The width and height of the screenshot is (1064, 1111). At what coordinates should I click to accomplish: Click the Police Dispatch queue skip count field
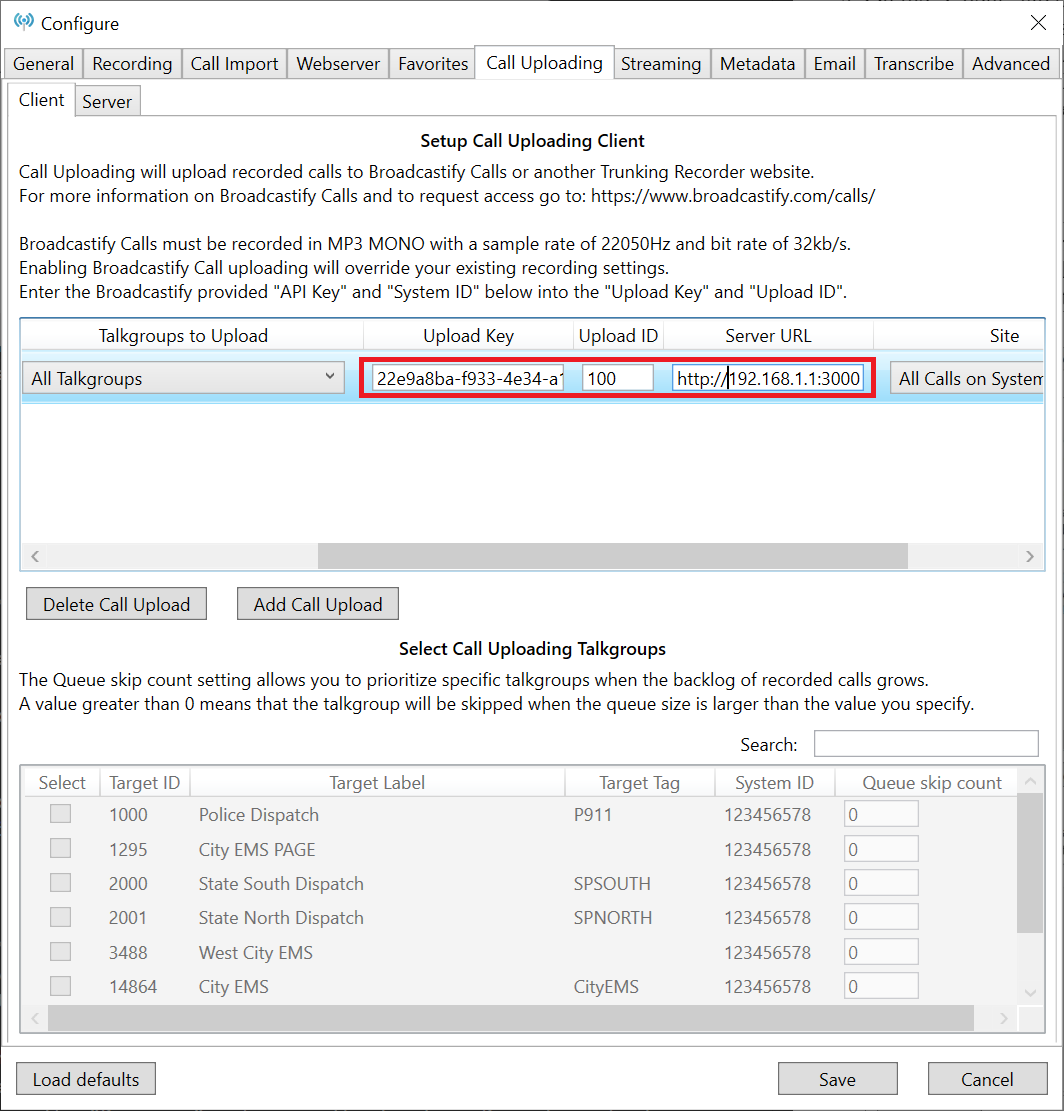(881, 814)
